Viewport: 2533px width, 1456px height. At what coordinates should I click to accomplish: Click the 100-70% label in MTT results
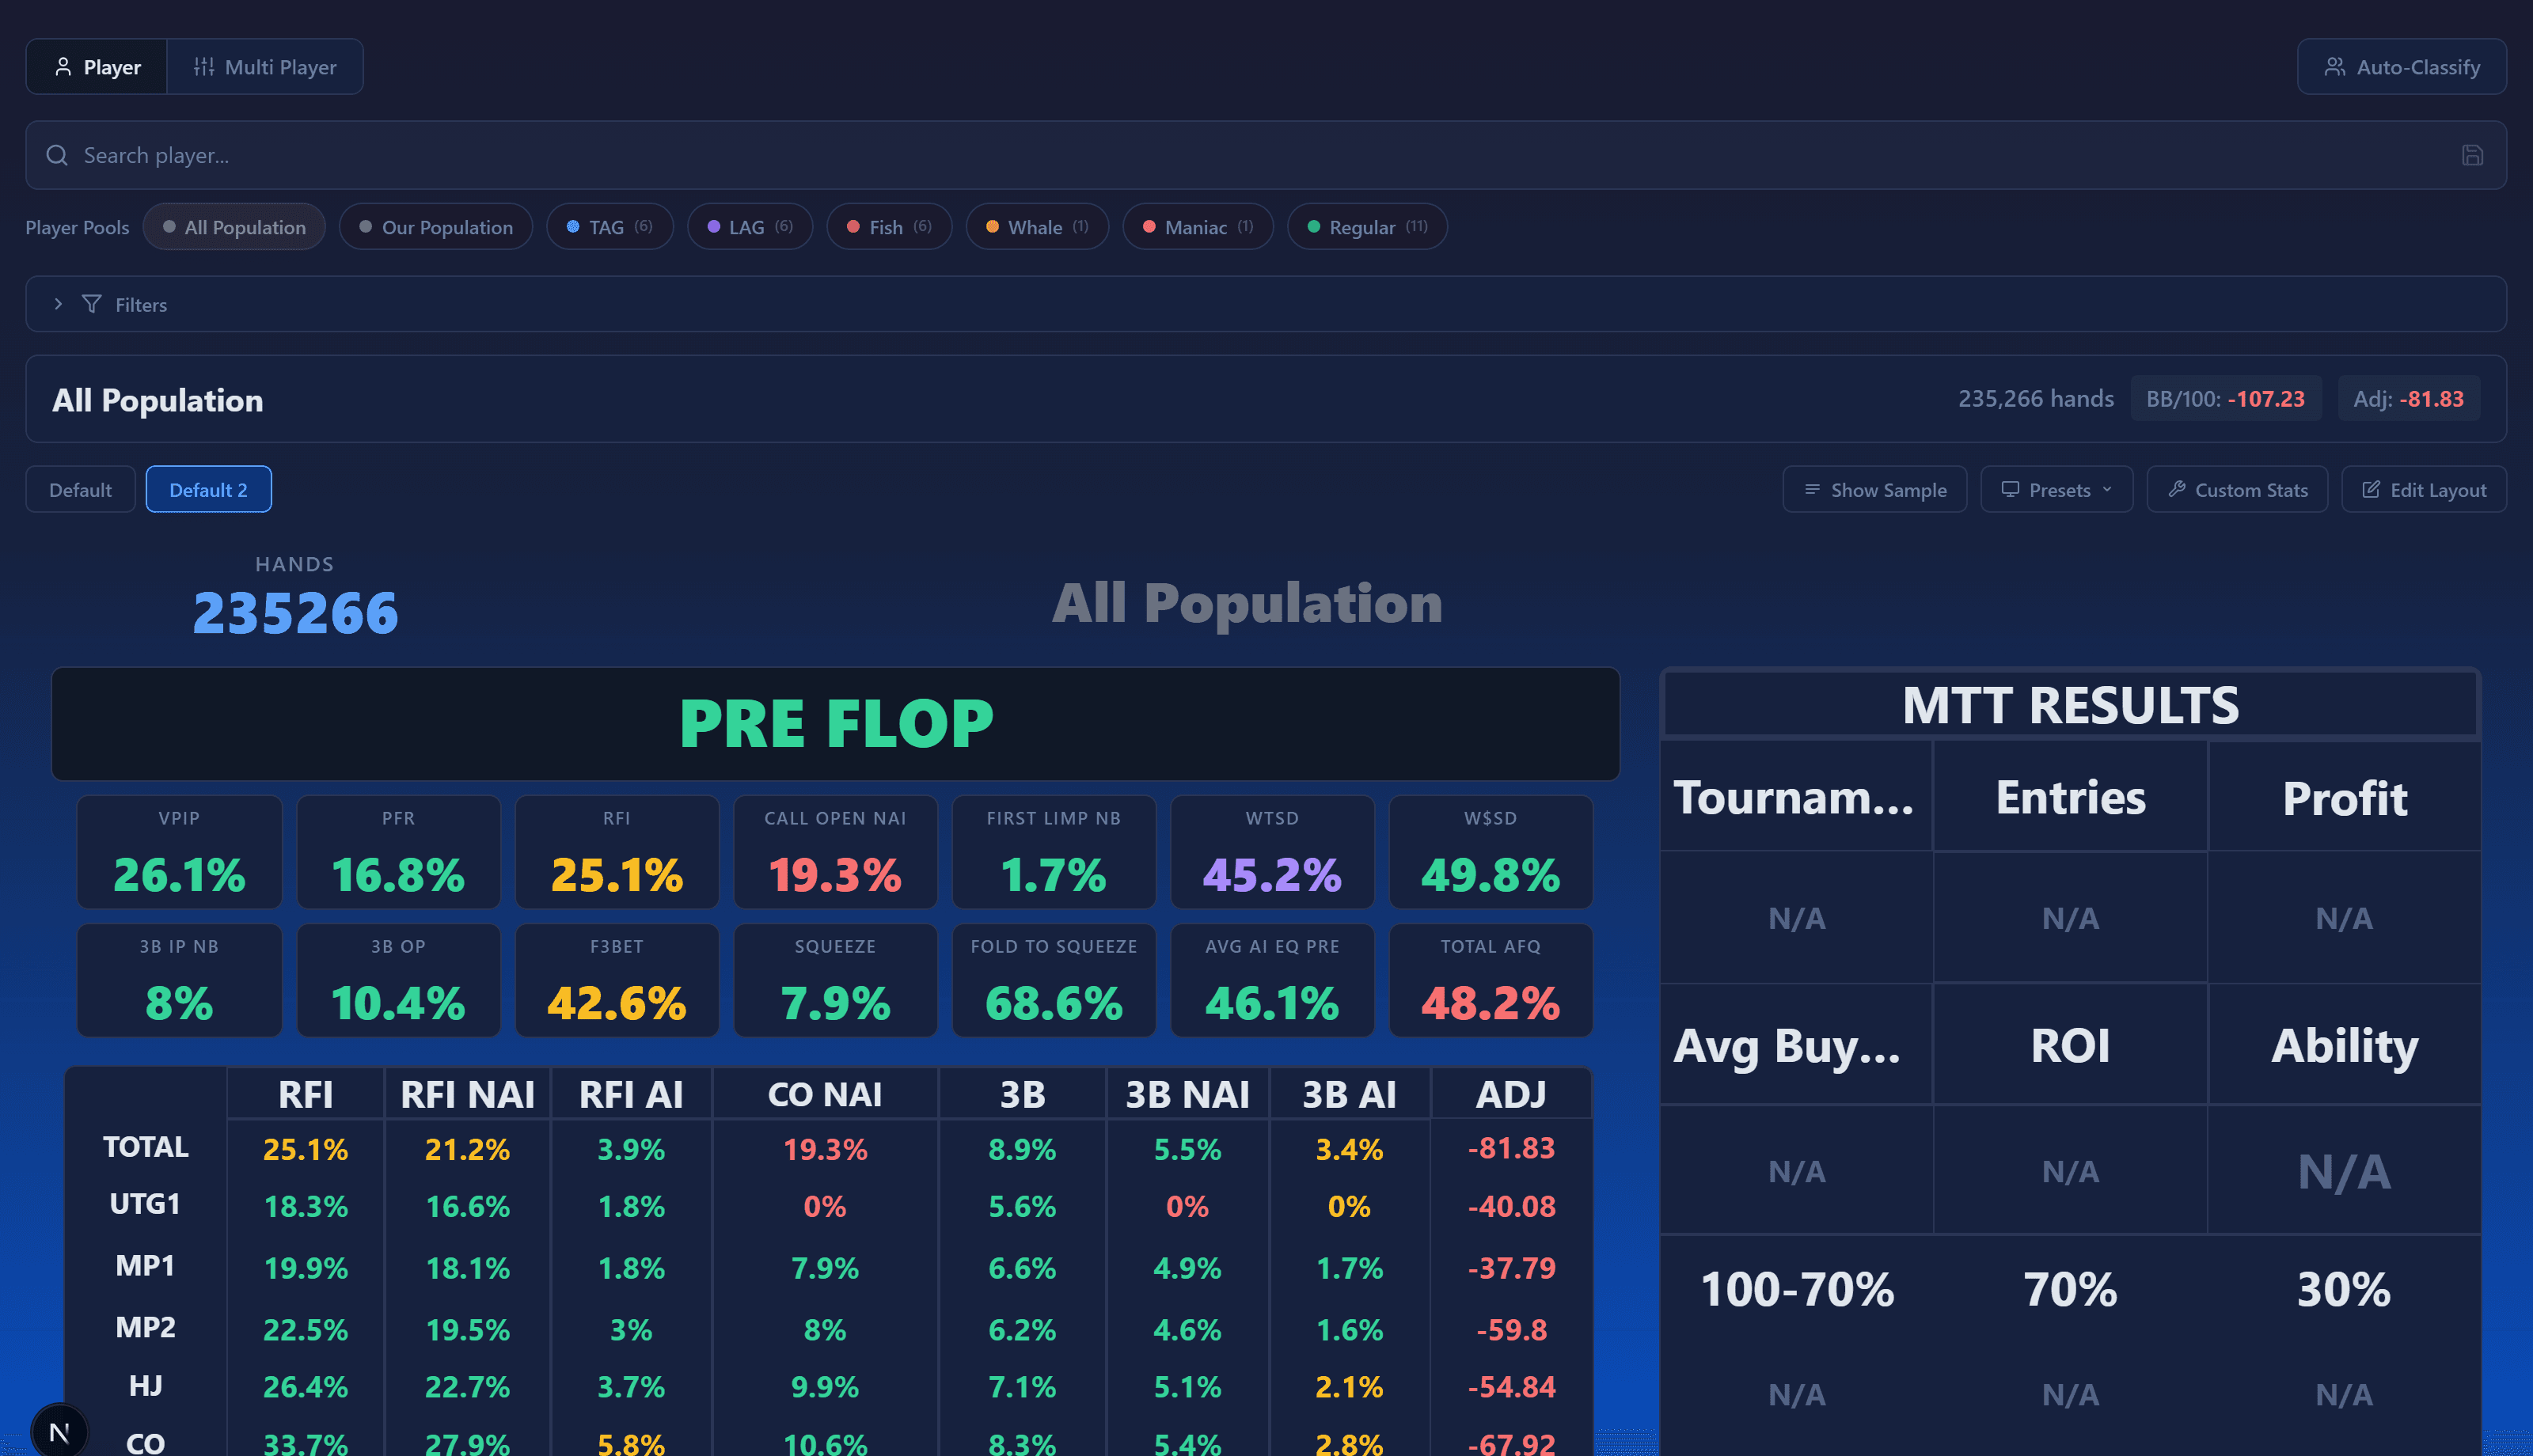point(1797,1289)
